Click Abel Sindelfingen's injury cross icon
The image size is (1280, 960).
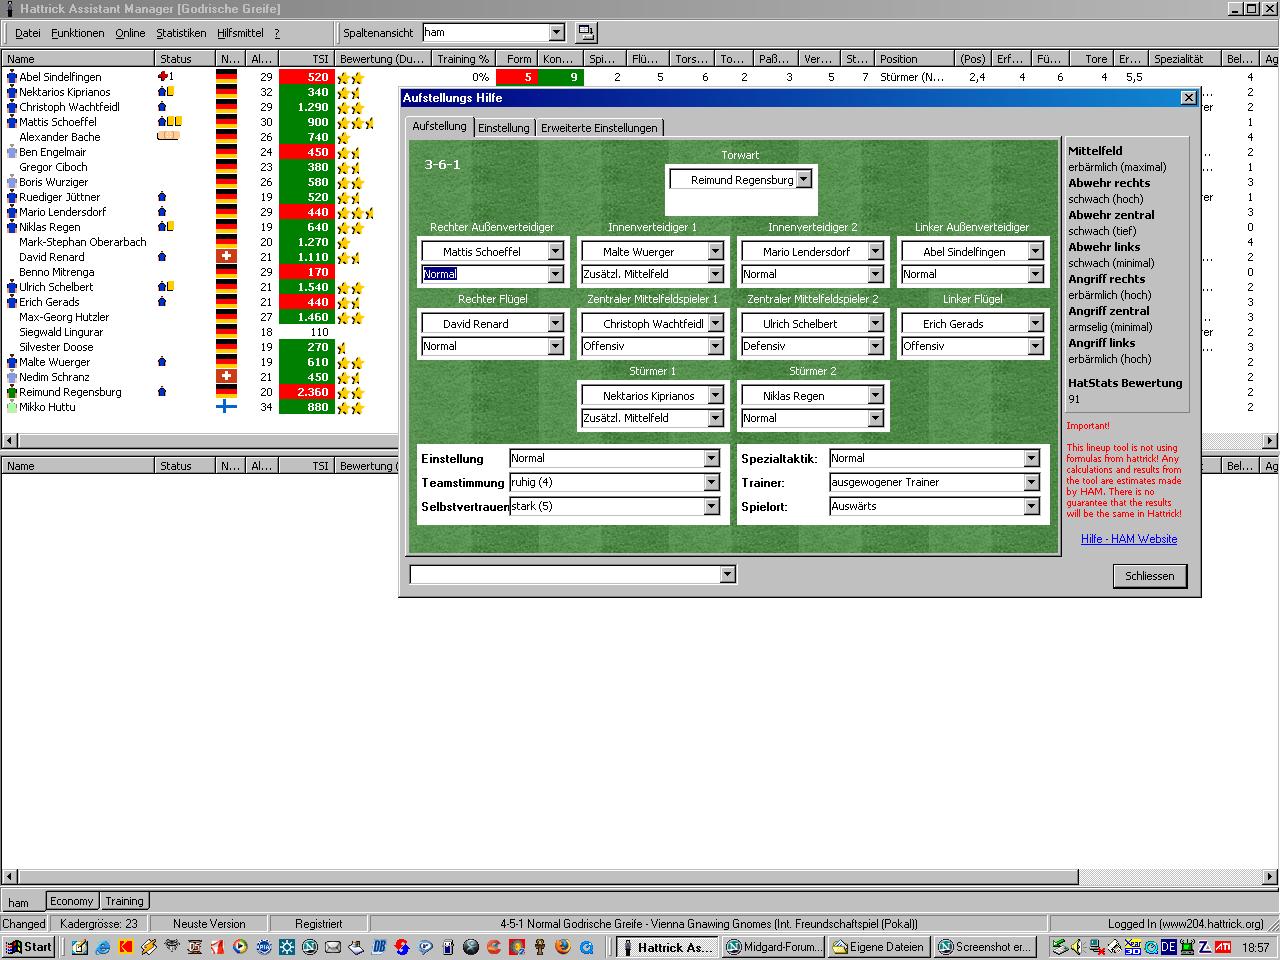(163, 76)
